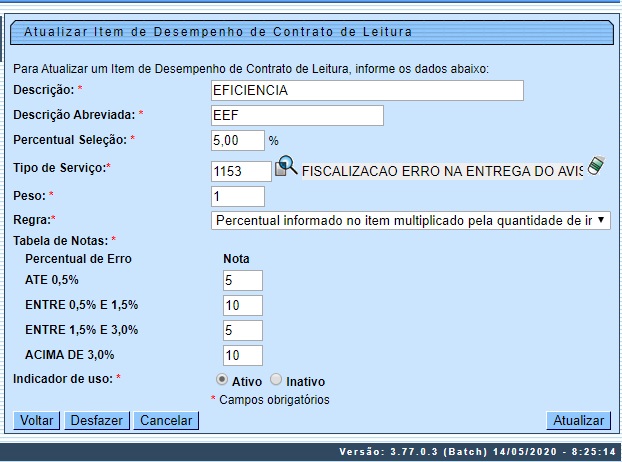Click the Descrição Abreviada field with EEF
Image resolution: width=622 pixels, height=462 pixels.
(297, 115)
